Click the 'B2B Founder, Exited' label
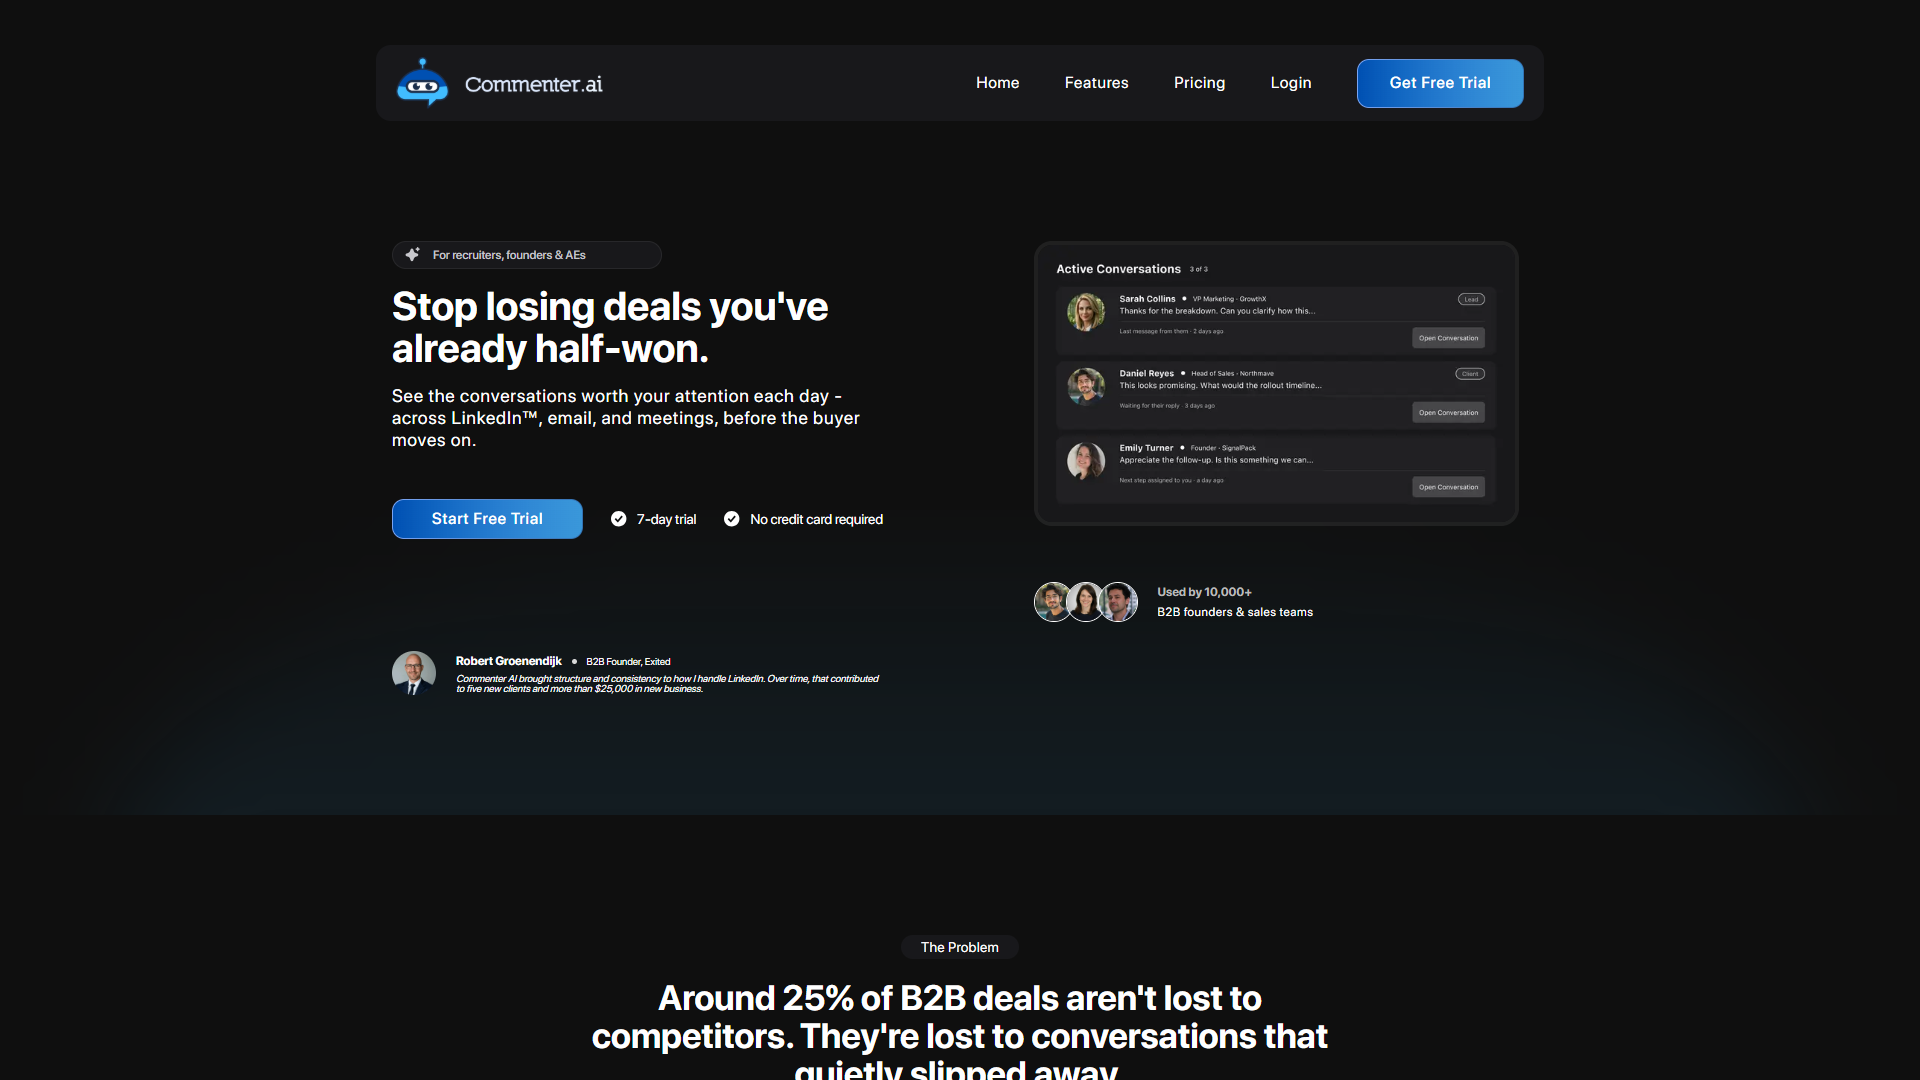Viewport: 1920px width, 1080px height. point(628,662)
